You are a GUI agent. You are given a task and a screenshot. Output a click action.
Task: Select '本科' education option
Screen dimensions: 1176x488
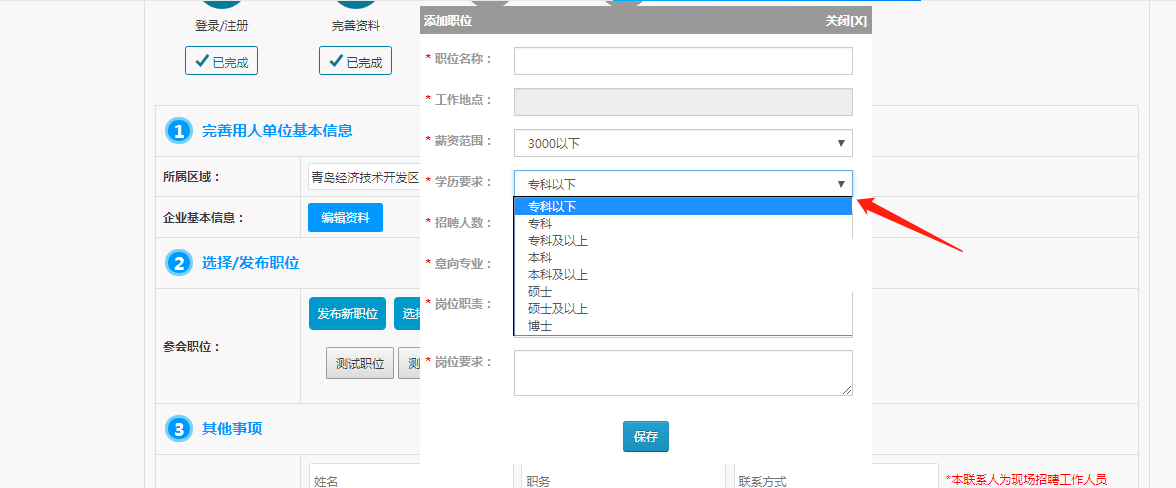click(x=540, y=258)
